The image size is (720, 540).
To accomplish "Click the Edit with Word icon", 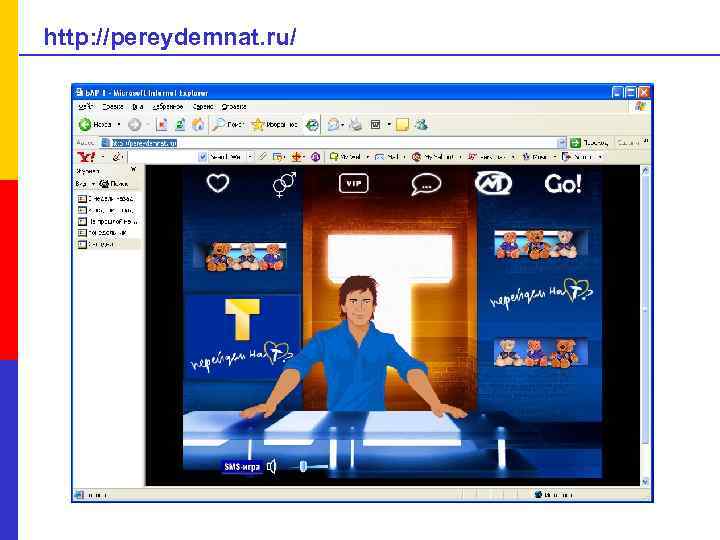I will [x=376, y=124].
